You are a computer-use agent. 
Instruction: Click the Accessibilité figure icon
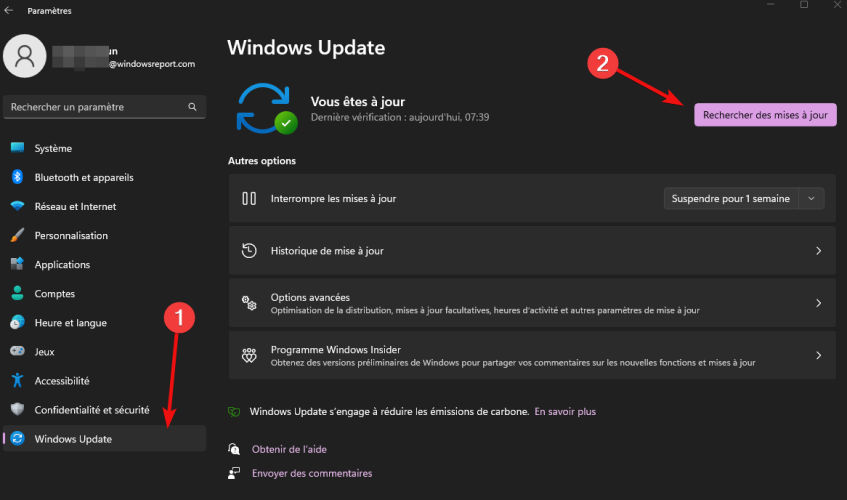[17, 380]
